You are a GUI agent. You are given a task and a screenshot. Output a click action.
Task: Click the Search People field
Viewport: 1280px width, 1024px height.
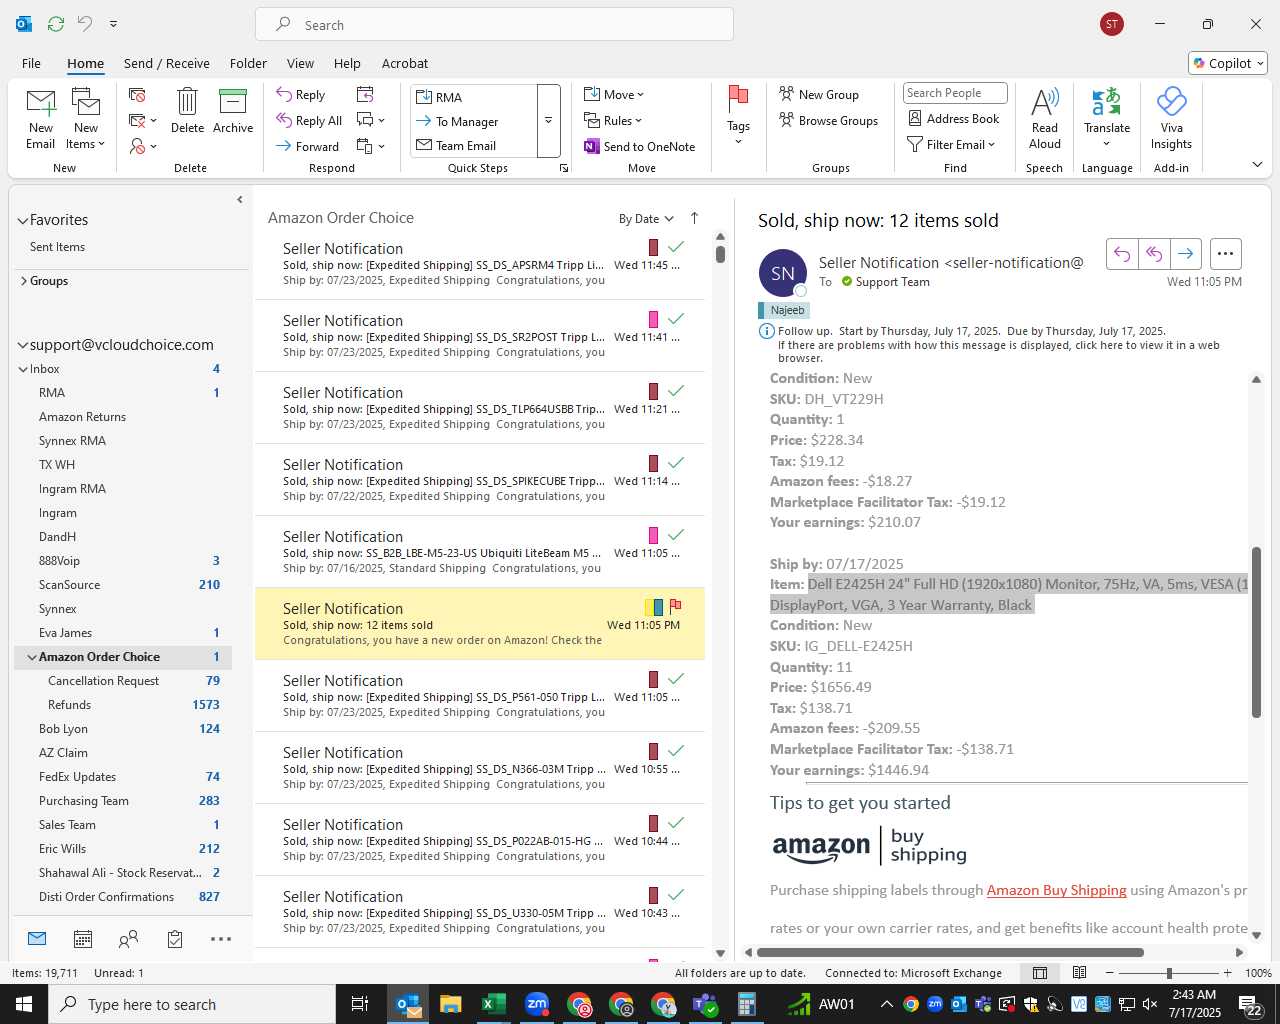point(955,93)
